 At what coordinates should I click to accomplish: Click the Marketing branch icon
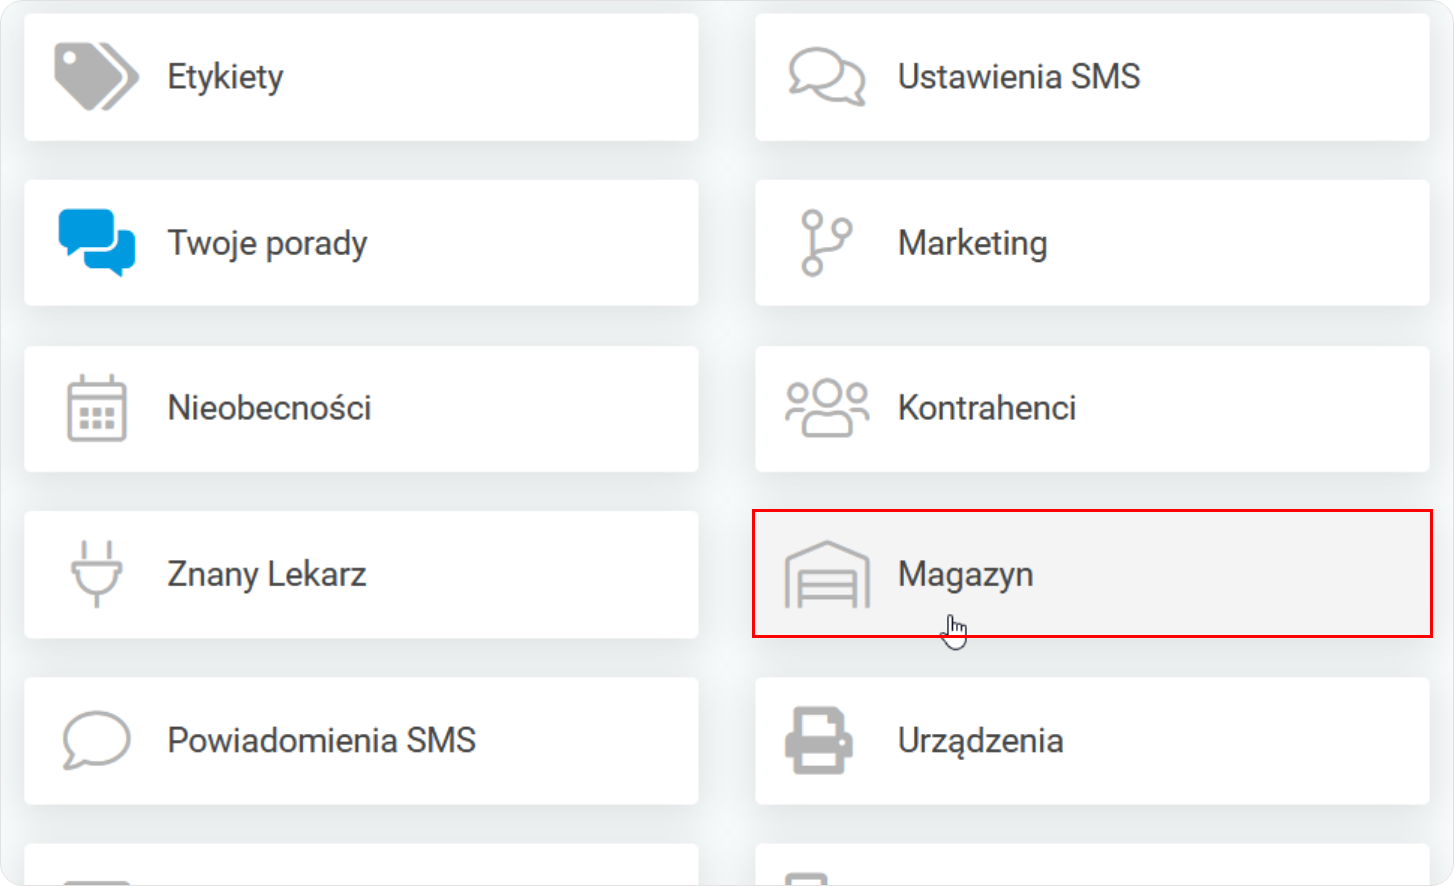(x=827, y=242)
